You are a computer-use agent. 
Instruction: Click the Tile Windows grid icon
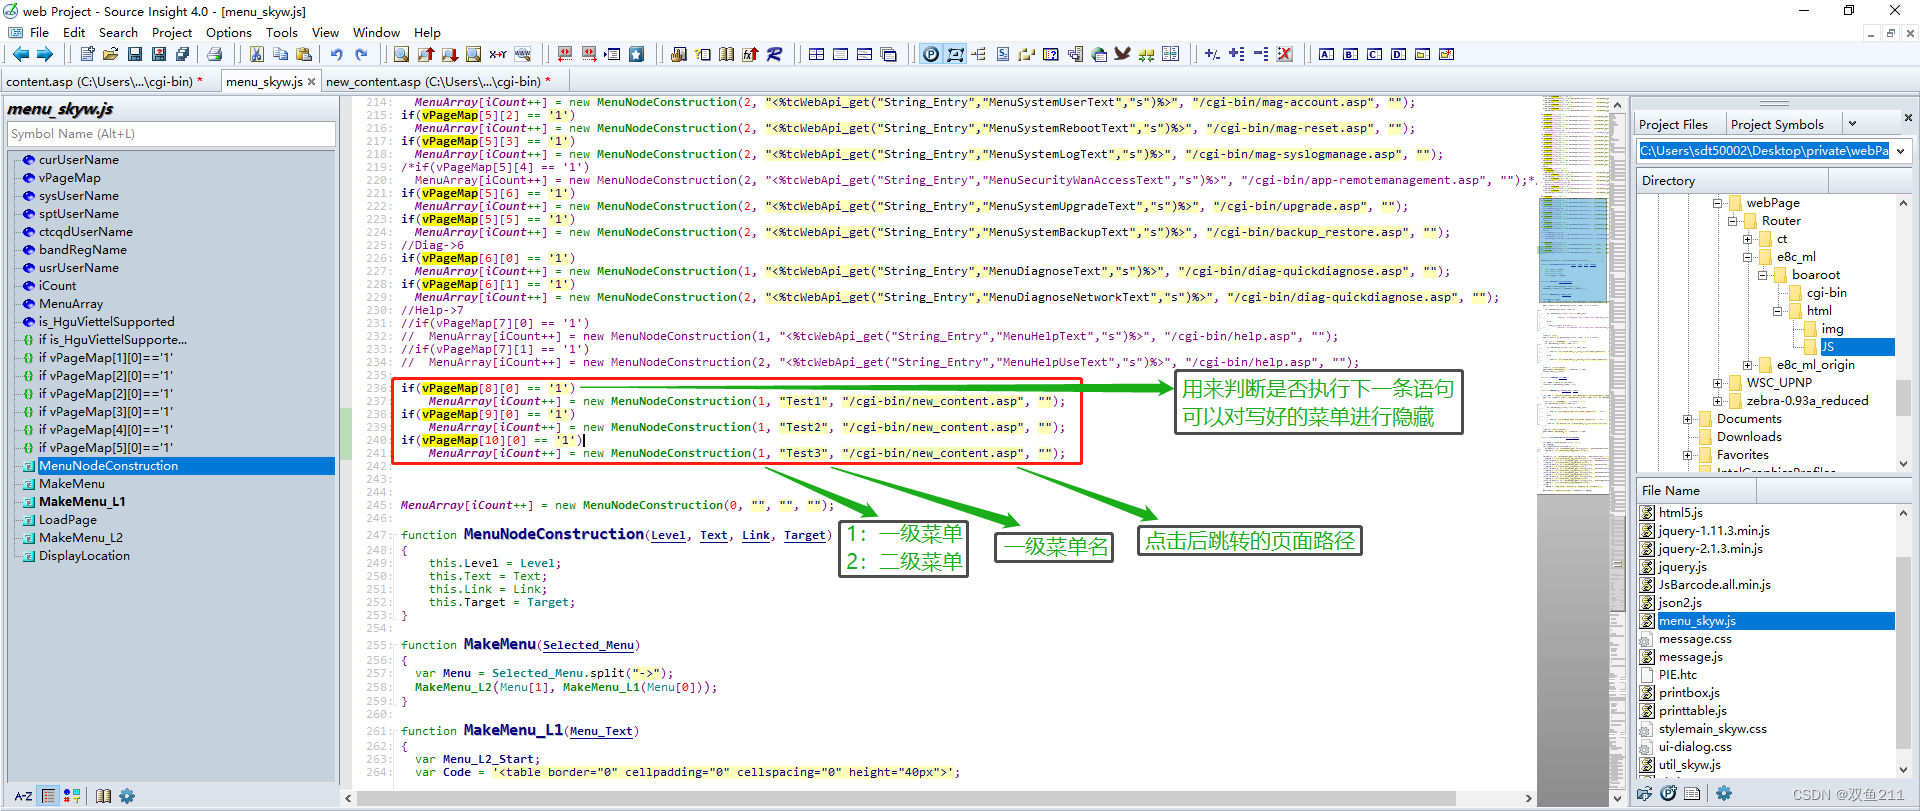[x=817, y=54]
